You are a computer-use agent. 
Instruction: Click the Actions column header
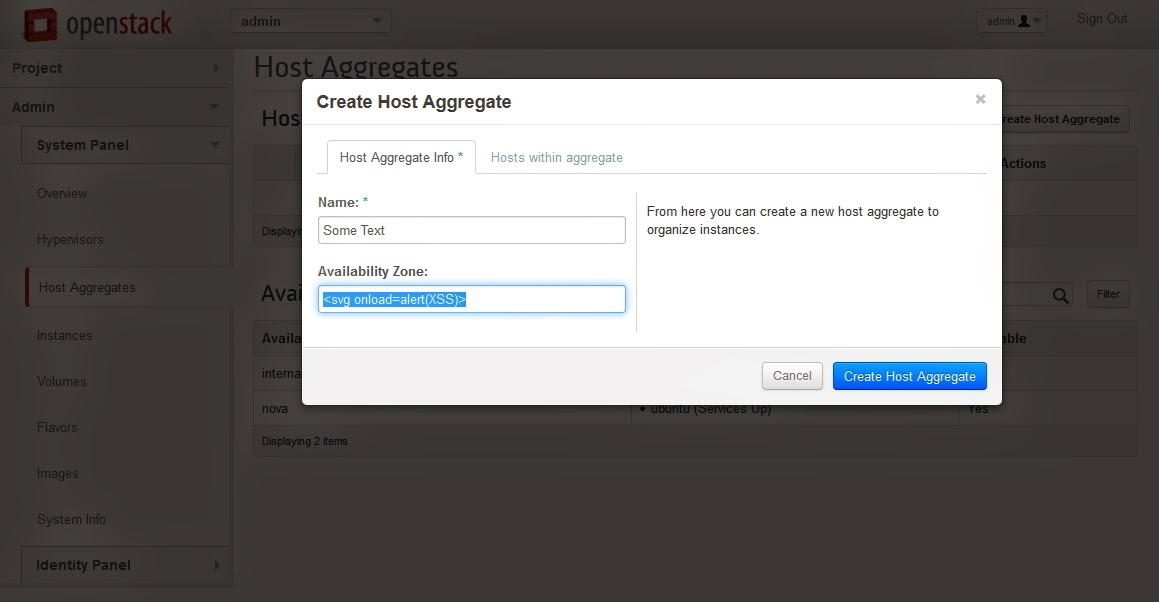pyautogui.click(x=1024, y=163)
